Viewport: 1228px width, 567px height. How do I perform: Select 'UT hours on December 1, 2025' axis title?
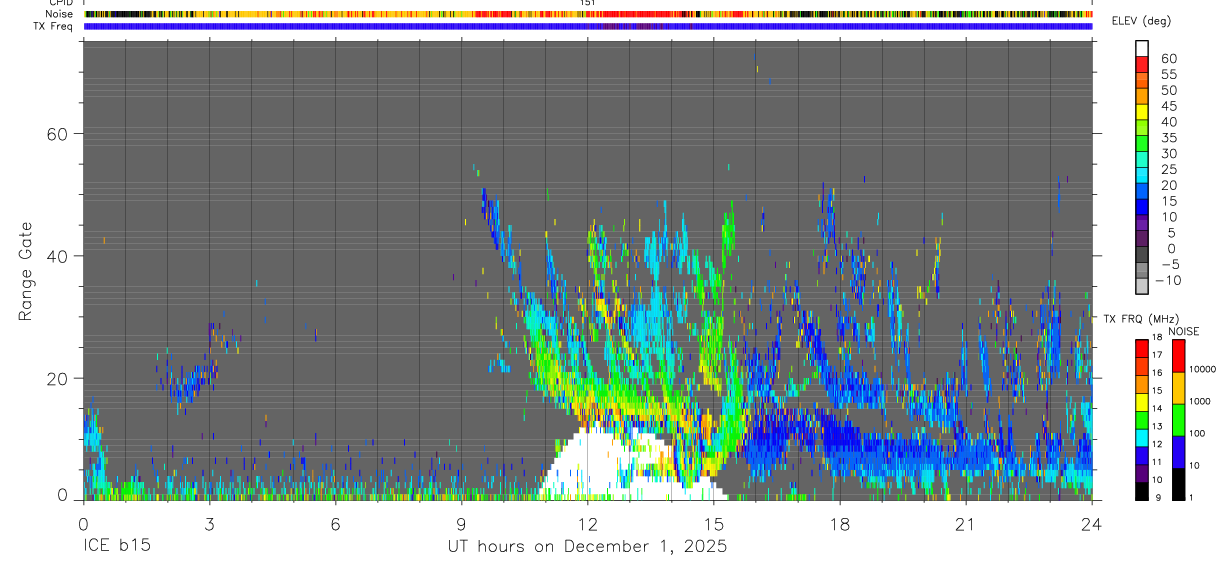click(587, 547)
